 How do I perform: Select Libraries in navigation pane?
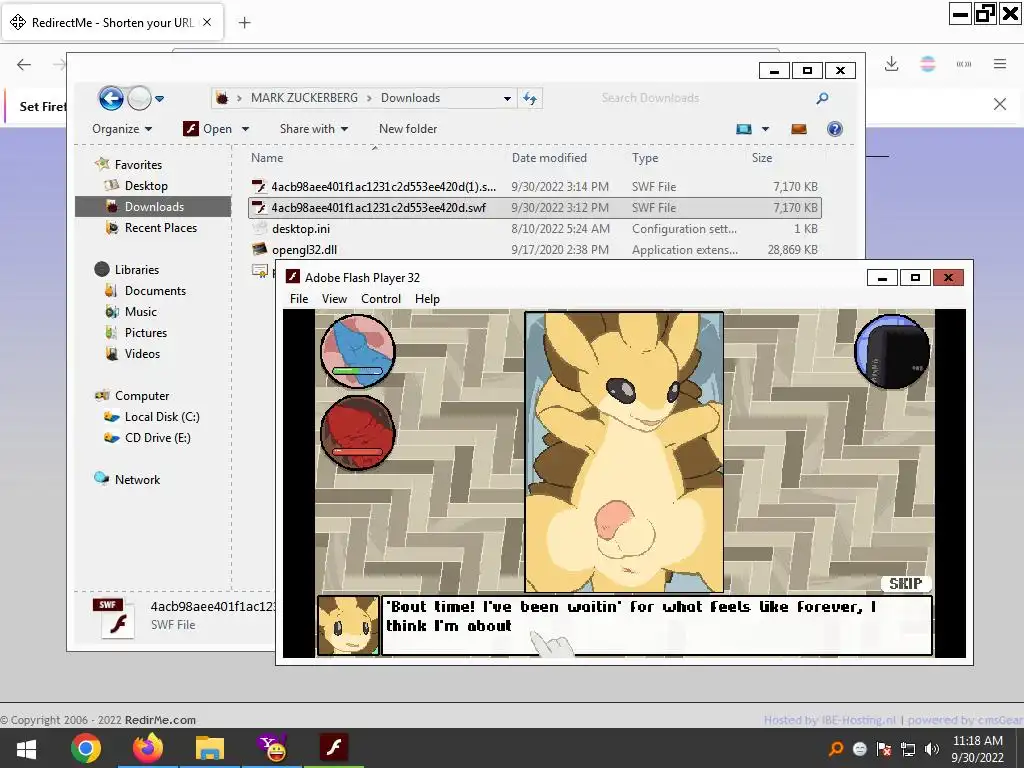tap(136, 270)
